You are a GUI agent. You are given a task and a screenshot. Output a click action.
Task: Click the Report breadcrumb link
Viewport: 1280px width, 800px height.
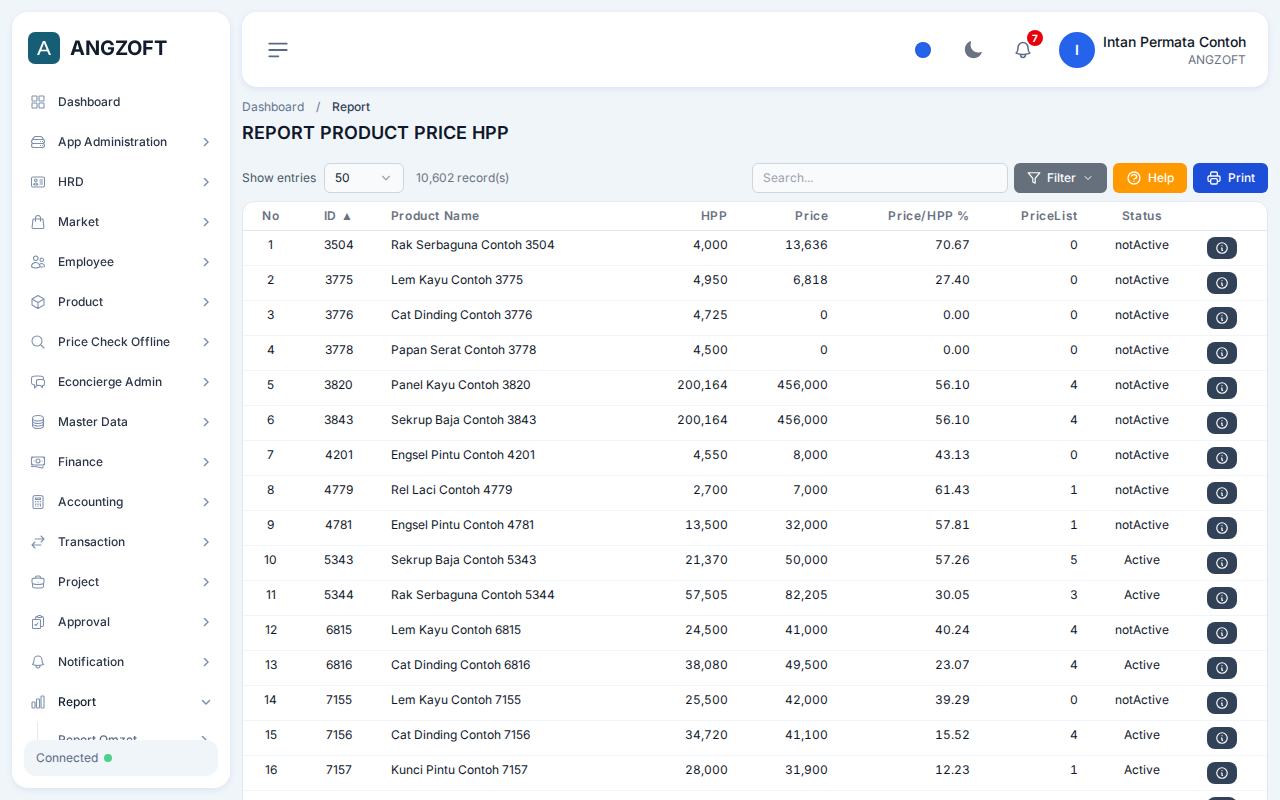[351, 107]
